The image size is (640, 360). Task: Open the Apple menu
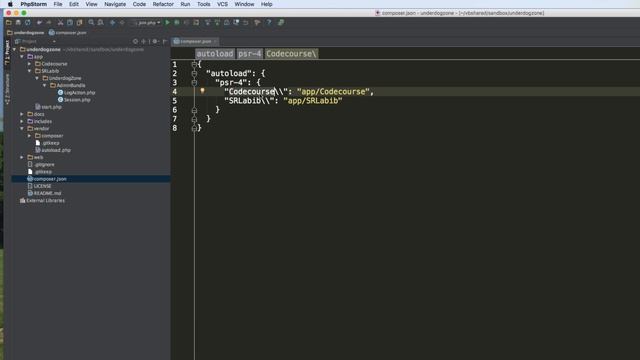[10, 4]
